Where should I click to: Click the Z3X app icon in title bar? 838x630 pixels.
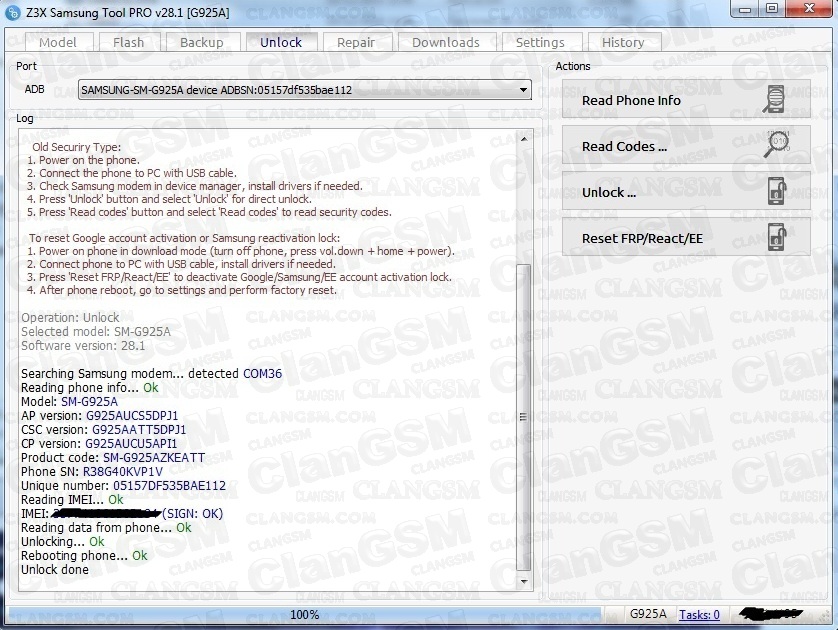(13, 12)
